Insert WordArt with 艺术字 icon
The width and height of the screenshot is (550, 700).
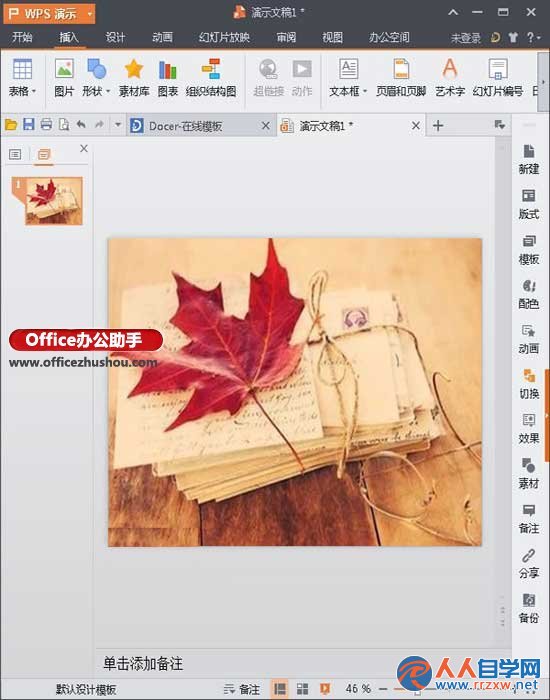450,78
